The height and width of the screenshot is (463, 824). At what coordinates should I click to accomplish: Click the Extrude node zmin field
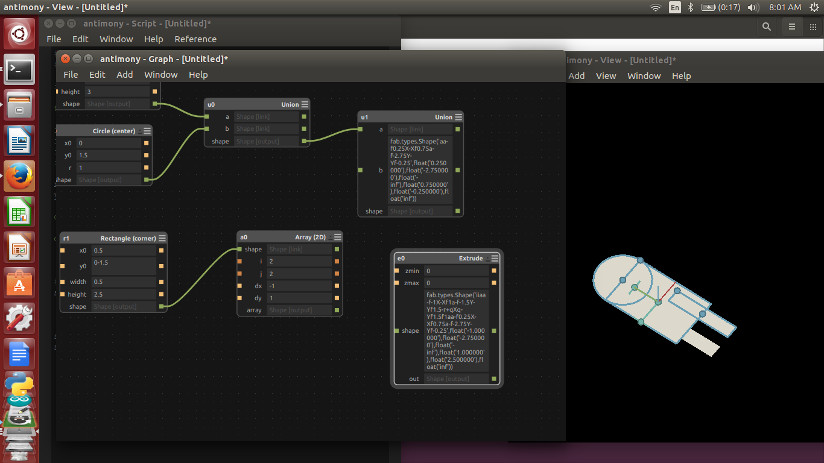pyautogui.click(x=456, y=271)
